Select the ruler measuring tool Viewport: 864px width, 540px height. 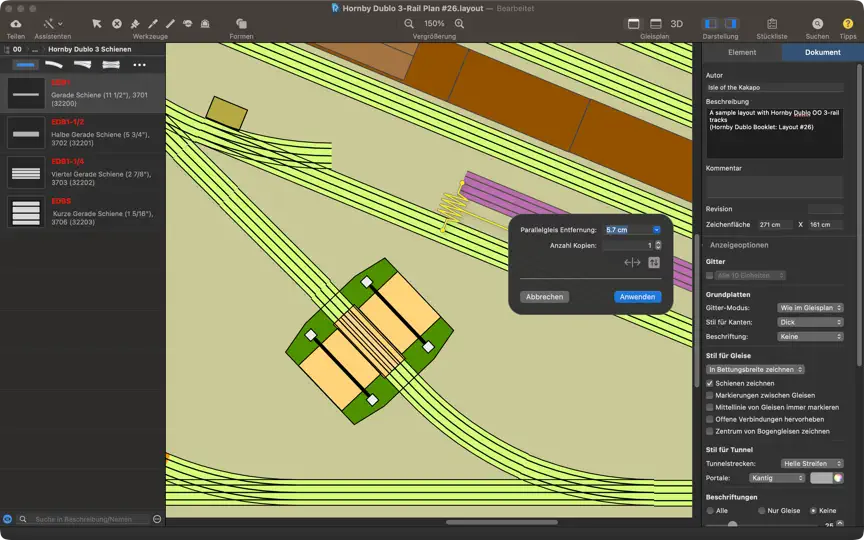pyautogui.click(x=170, y=24)
